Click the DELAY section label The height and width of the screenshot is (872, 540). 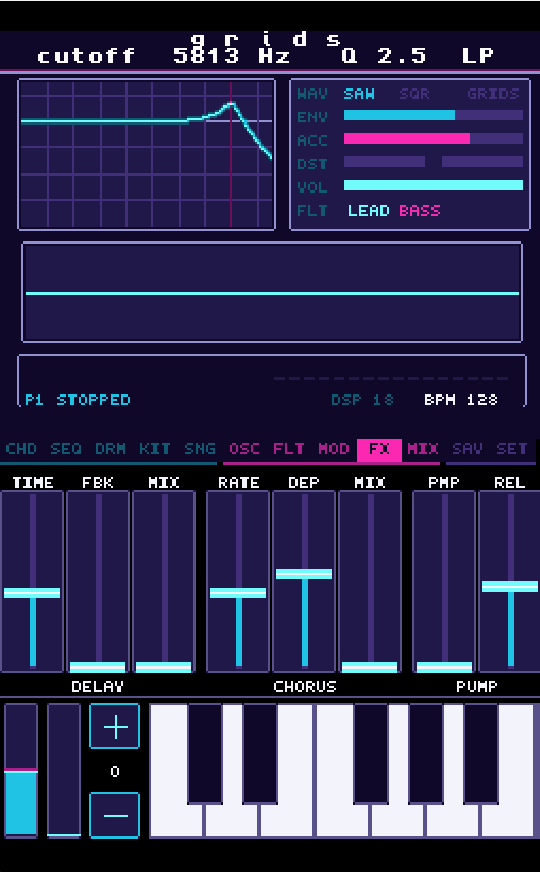point(97,686)
